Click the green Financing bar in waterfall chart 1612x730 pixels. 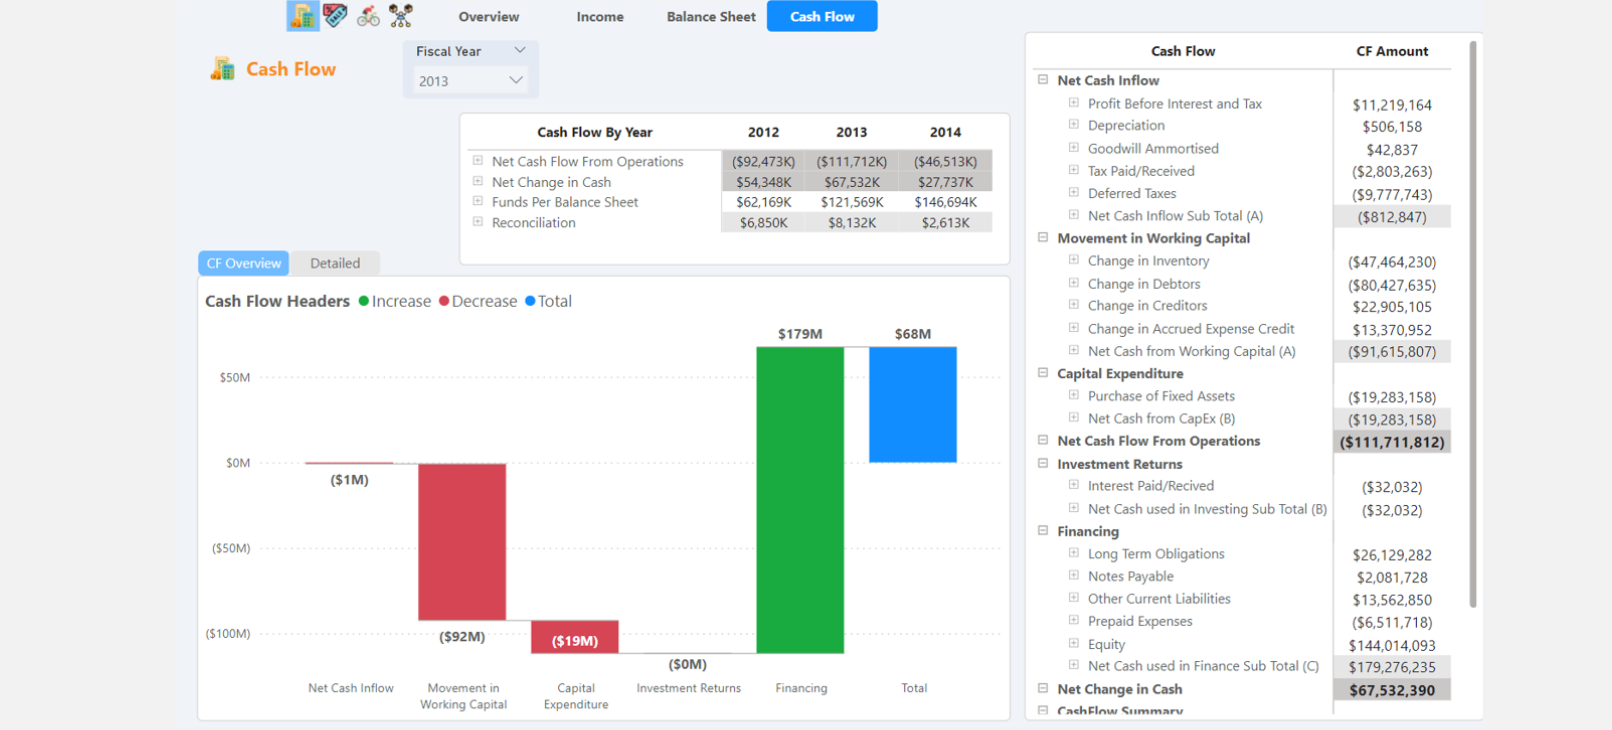(800, 500)
